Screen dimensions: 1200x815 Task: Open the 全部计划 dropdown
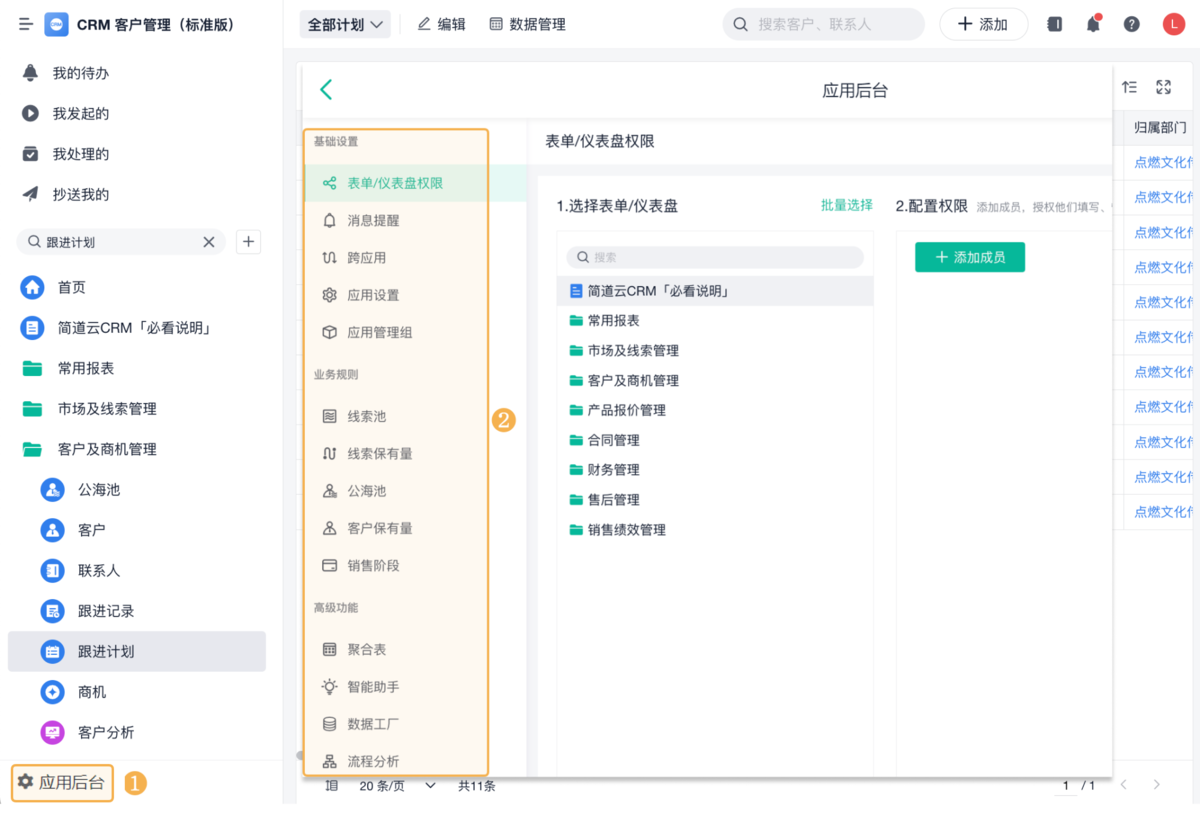point(345,24)
